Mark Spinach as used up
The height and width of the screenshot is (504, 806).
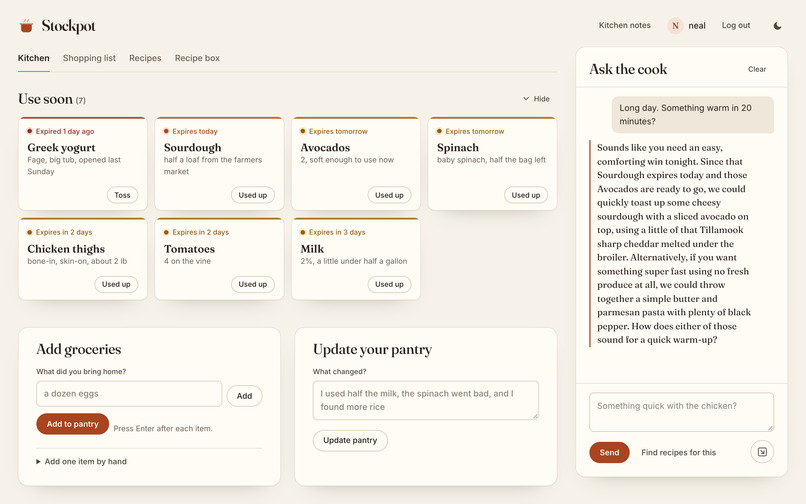coord(526,195)
